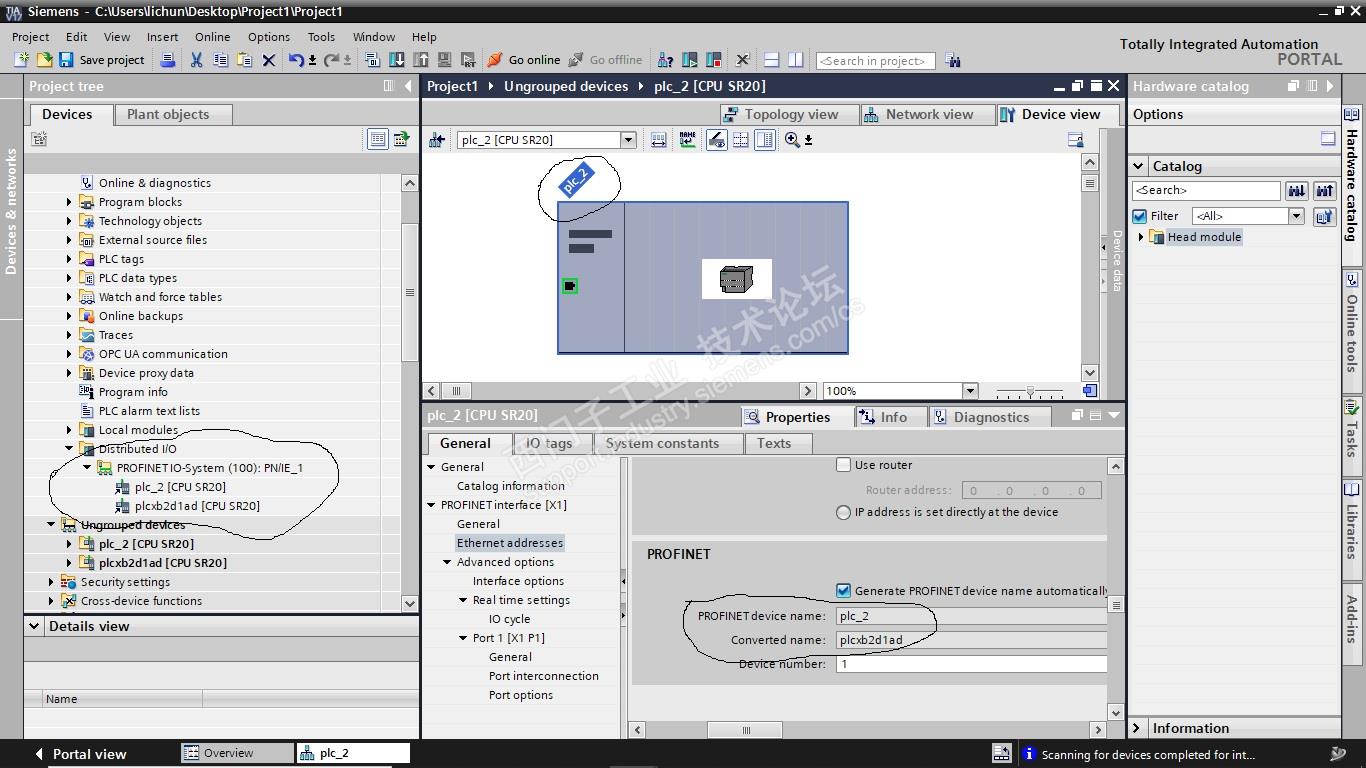Image resolution: width=1366 pixels, height=768 pixels.
Task: Collapse the Real time settings node
Action: pos(464,600)
